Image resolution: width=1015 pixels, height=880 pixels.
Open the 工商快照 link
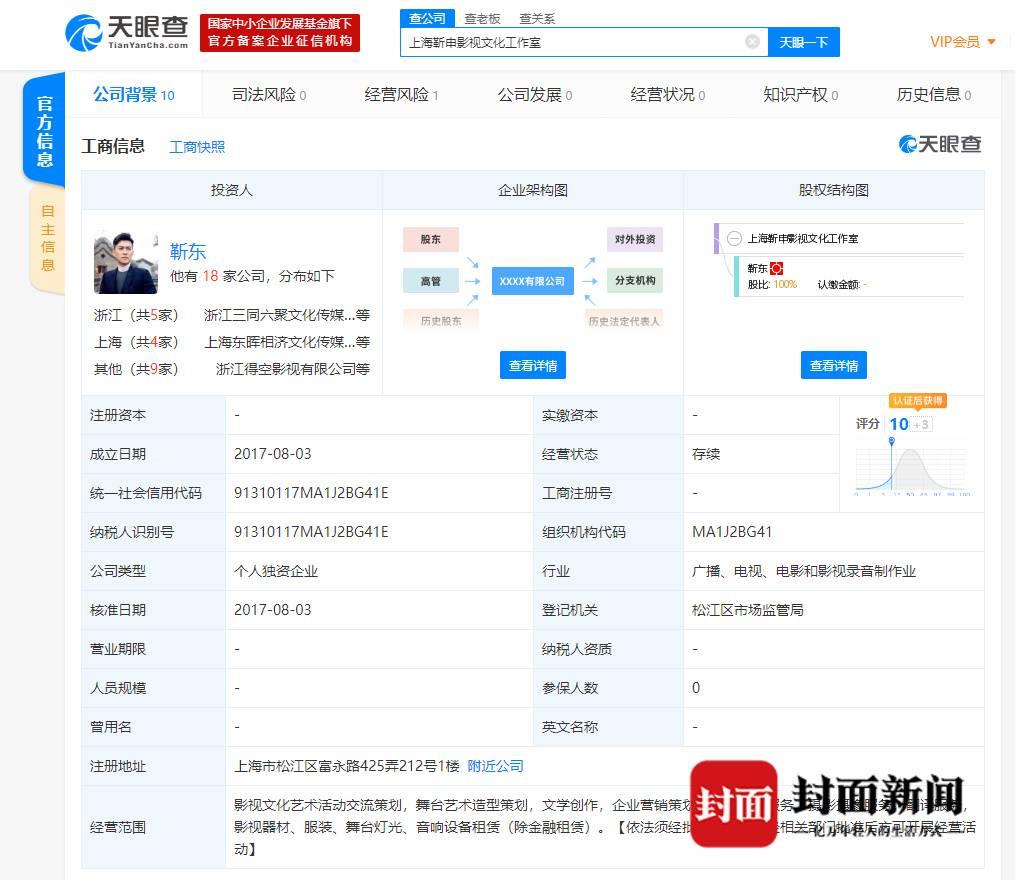point(197,147)
